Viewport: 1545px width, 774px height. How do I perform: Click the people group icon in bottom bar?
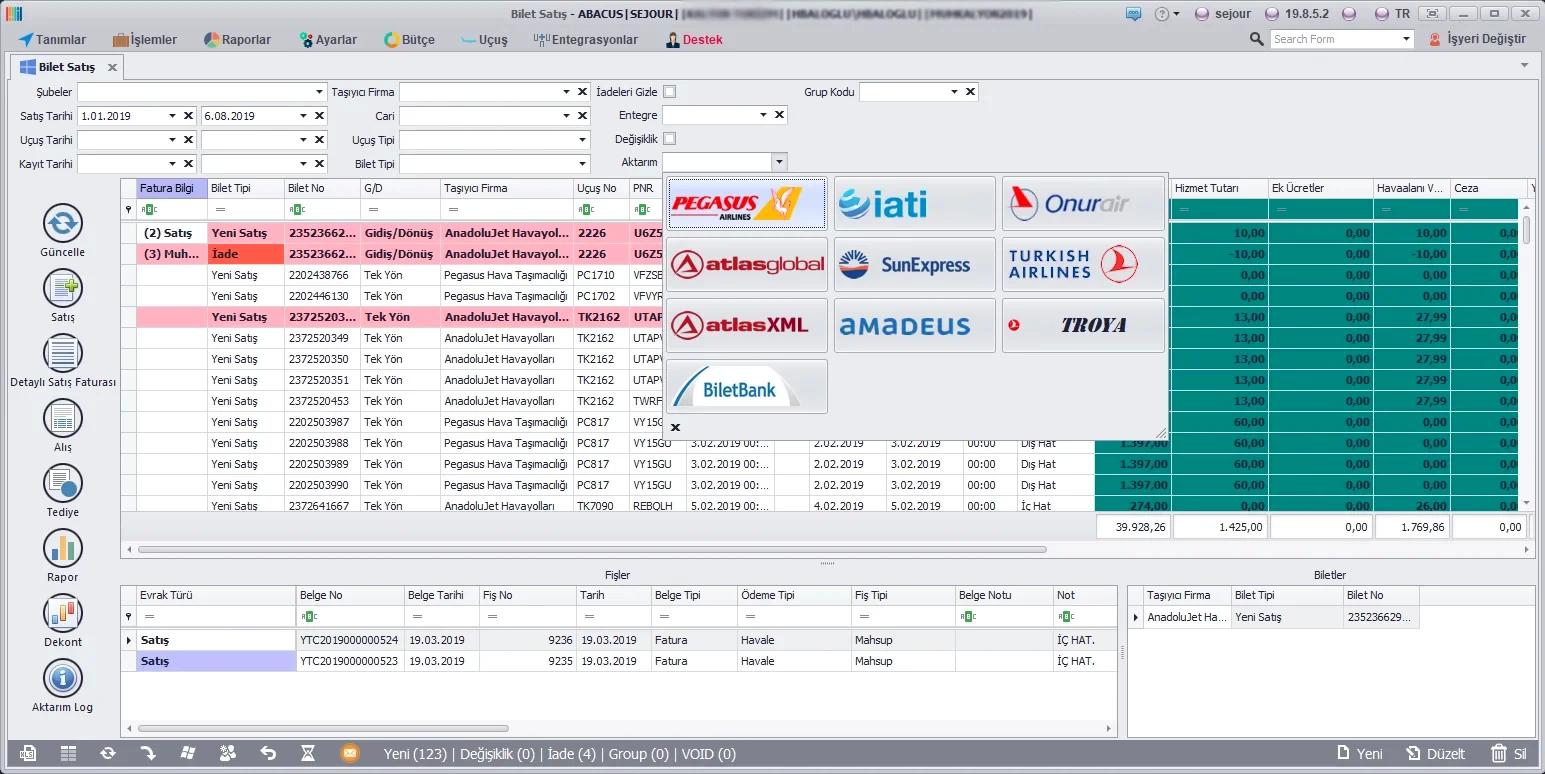point(228,753)
